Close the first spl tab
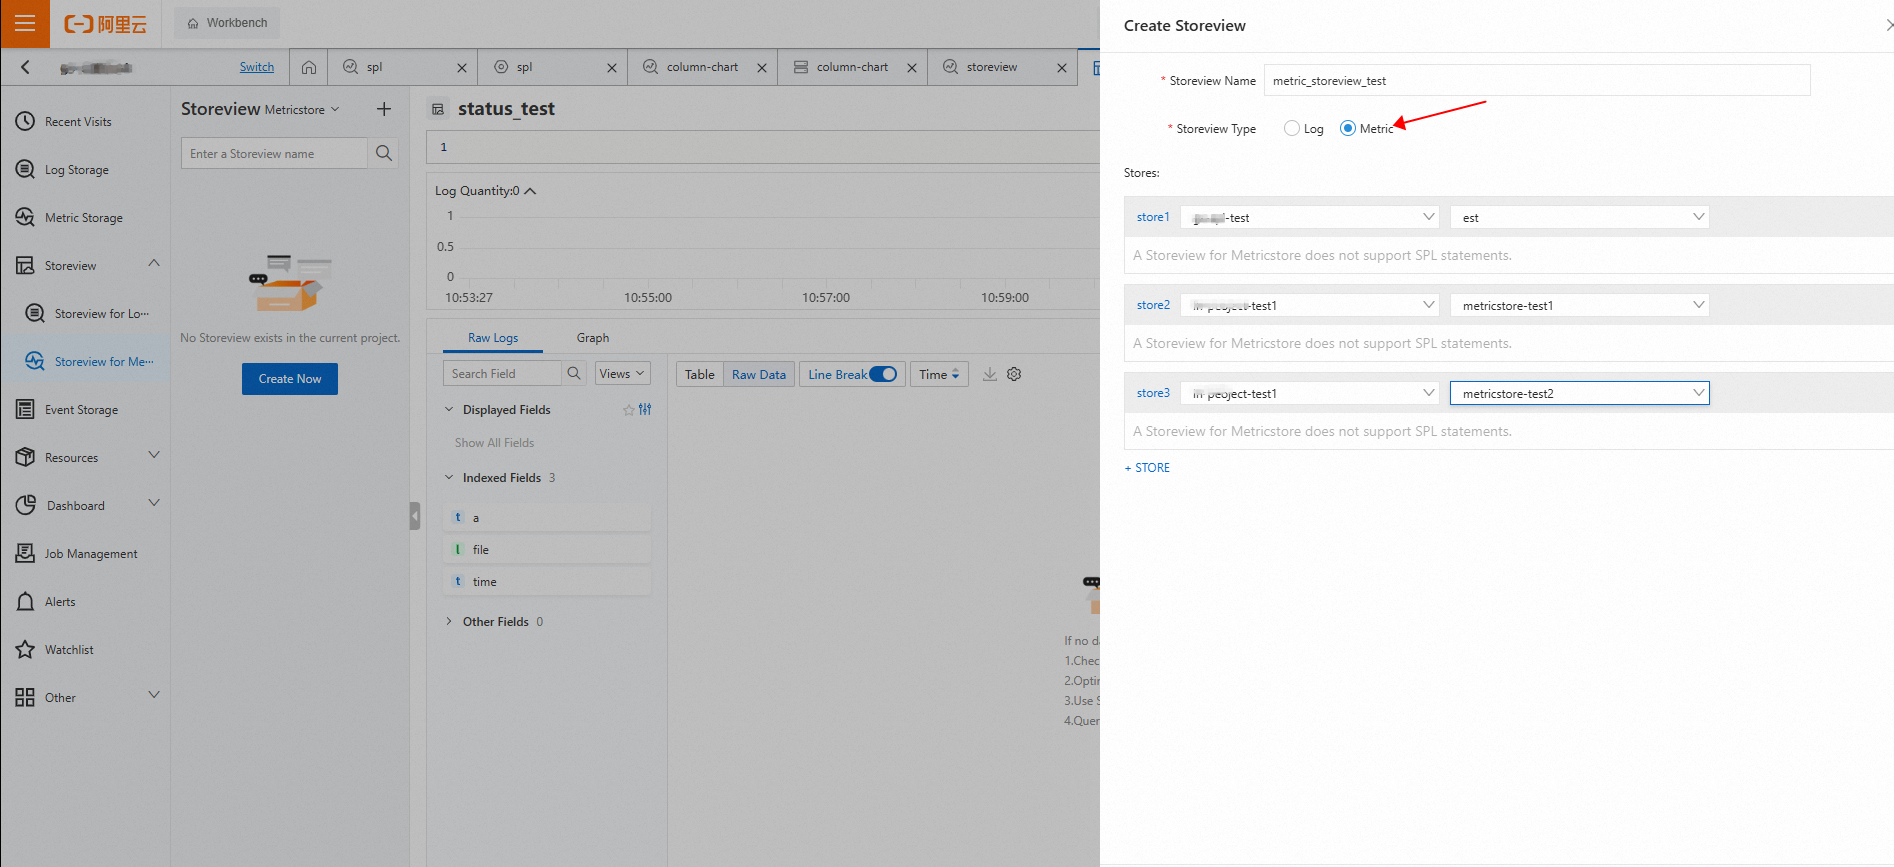Viewport: 1894px width, 867px height. pos(462,68)
